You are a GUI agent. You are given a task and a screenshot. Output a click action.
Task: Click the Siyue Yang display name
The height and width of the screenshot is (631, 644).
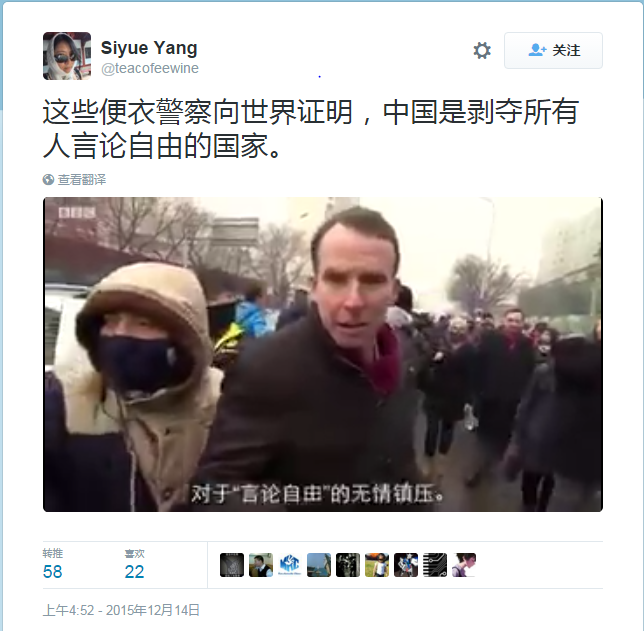pos(149,48)
